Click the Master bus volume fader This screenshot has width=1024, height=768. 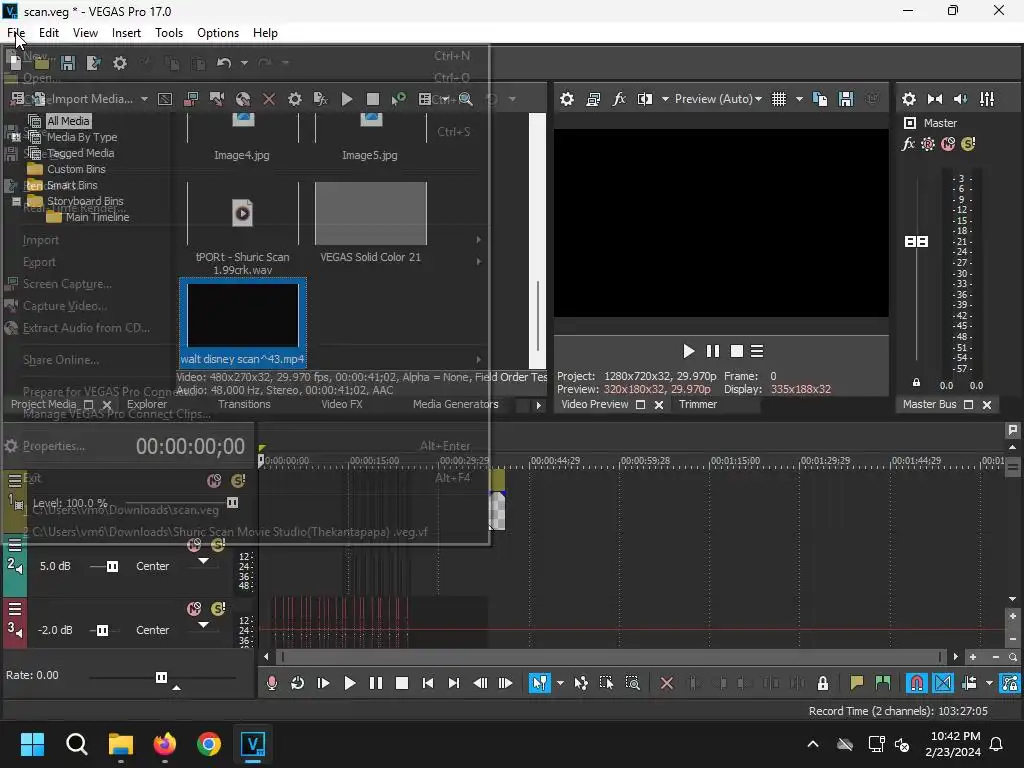pyautogui.click(x=916, y=242)
